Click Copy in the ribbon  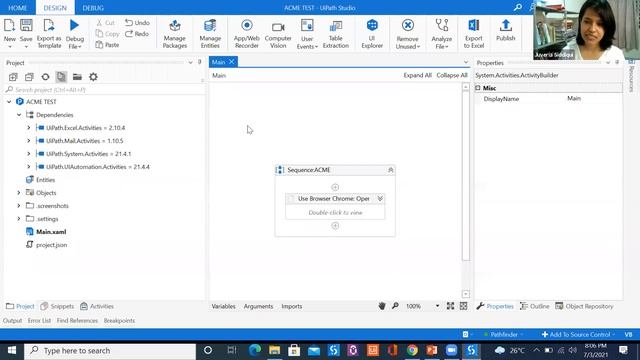pos(107,34)
